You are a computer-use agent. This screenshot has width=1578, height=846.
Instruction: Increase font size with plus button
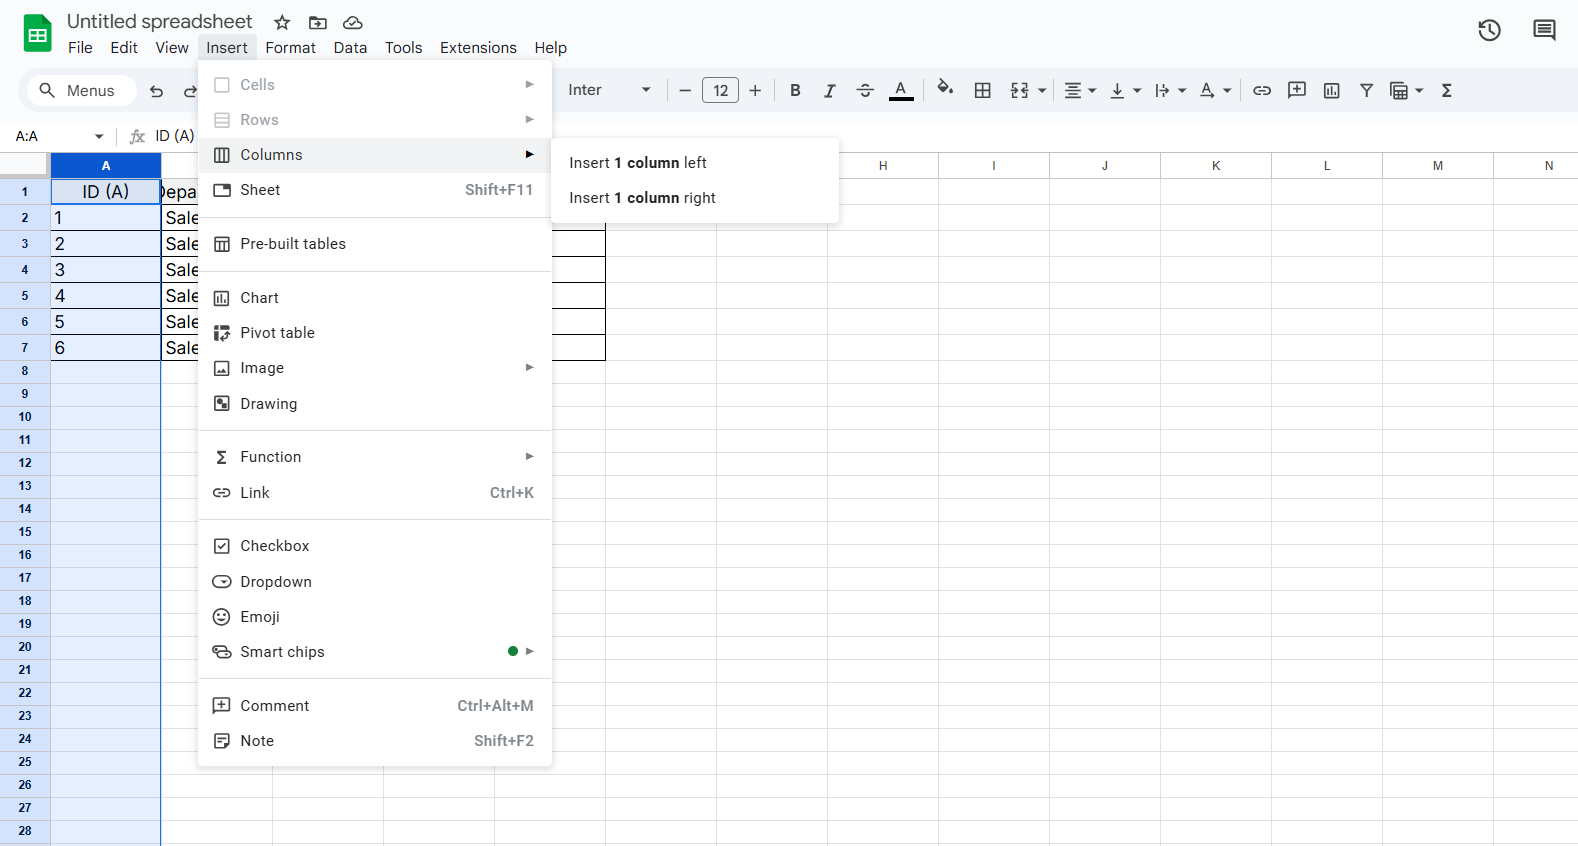point(755,91)
